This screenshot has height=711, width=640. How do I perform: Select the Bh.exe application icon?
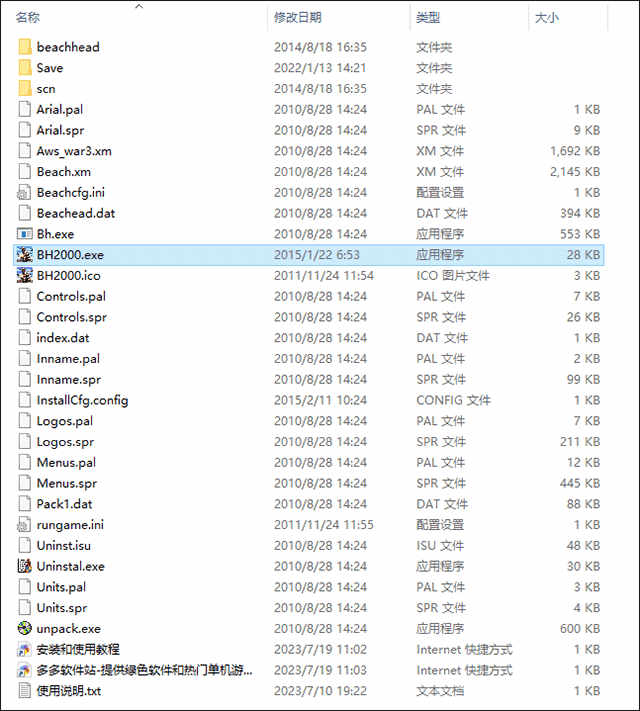click(25, 234)
